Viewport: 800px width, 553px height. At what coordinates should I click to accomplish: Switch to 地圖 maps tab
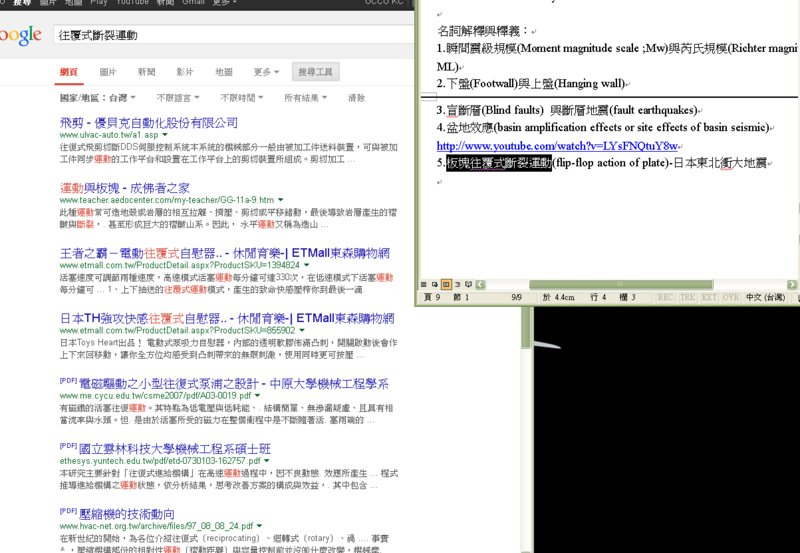click(x=223, y=72)
